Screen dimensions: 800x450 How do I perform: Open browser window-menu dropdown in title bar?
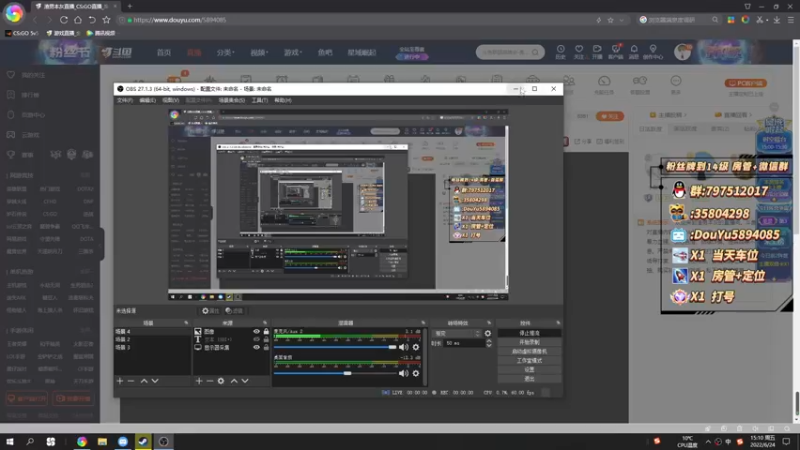point(747,6)
